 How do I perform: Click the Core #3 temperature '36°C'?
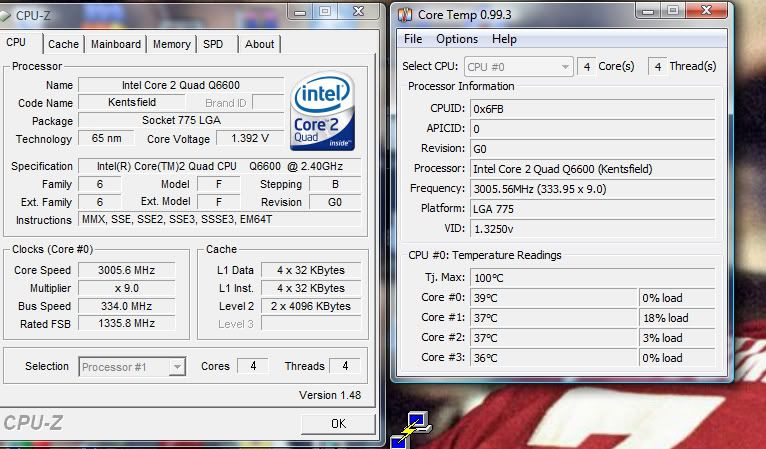click(x=554, y=358)
